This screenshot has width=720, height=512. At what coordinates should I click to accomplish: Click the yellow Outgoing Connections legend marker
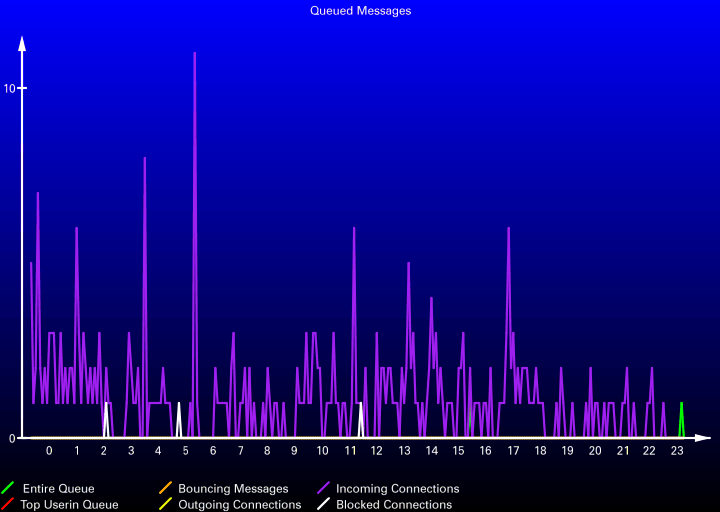(166, 505)
